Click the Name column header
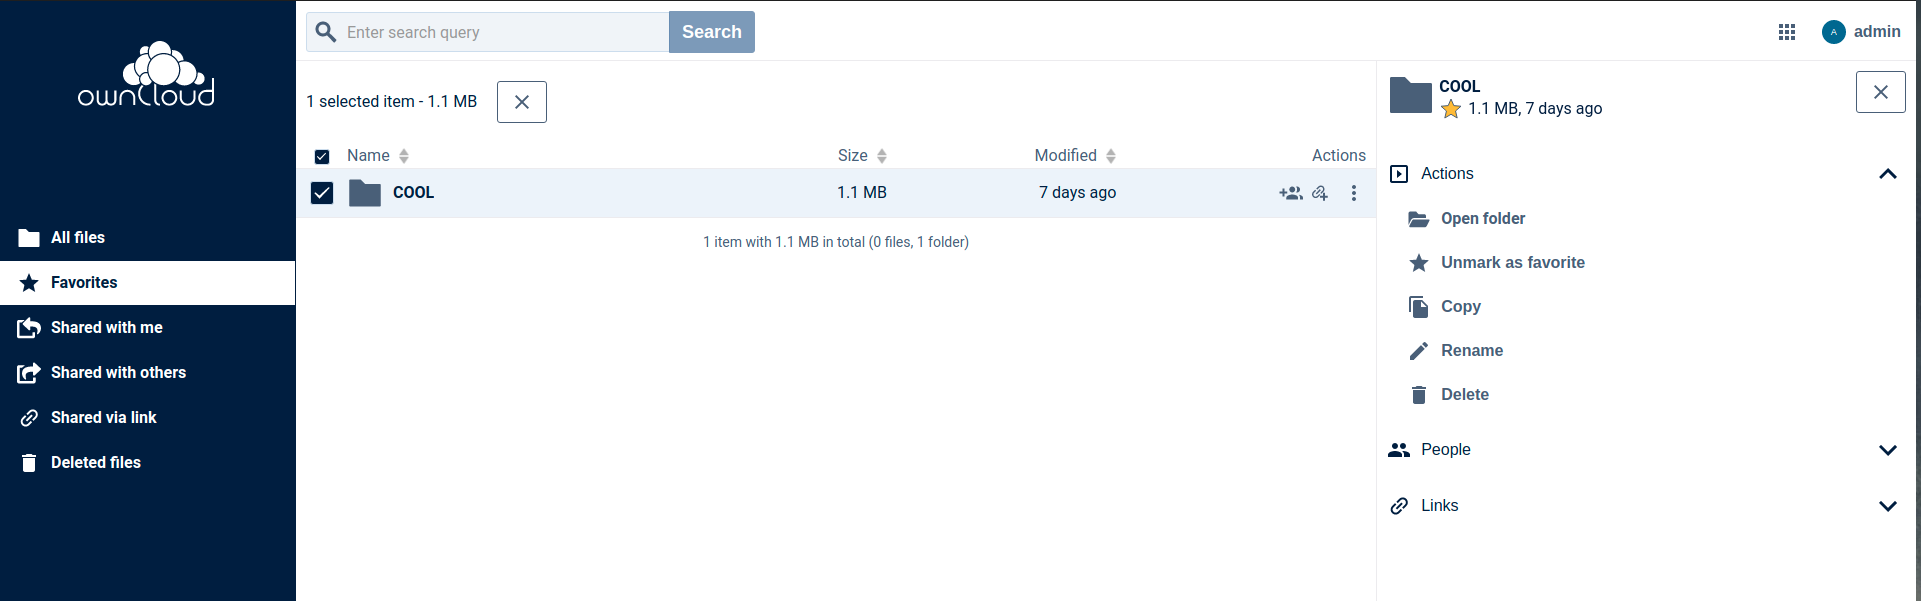Viewport: 1921px width, 601px height. (x=368, y=156)
